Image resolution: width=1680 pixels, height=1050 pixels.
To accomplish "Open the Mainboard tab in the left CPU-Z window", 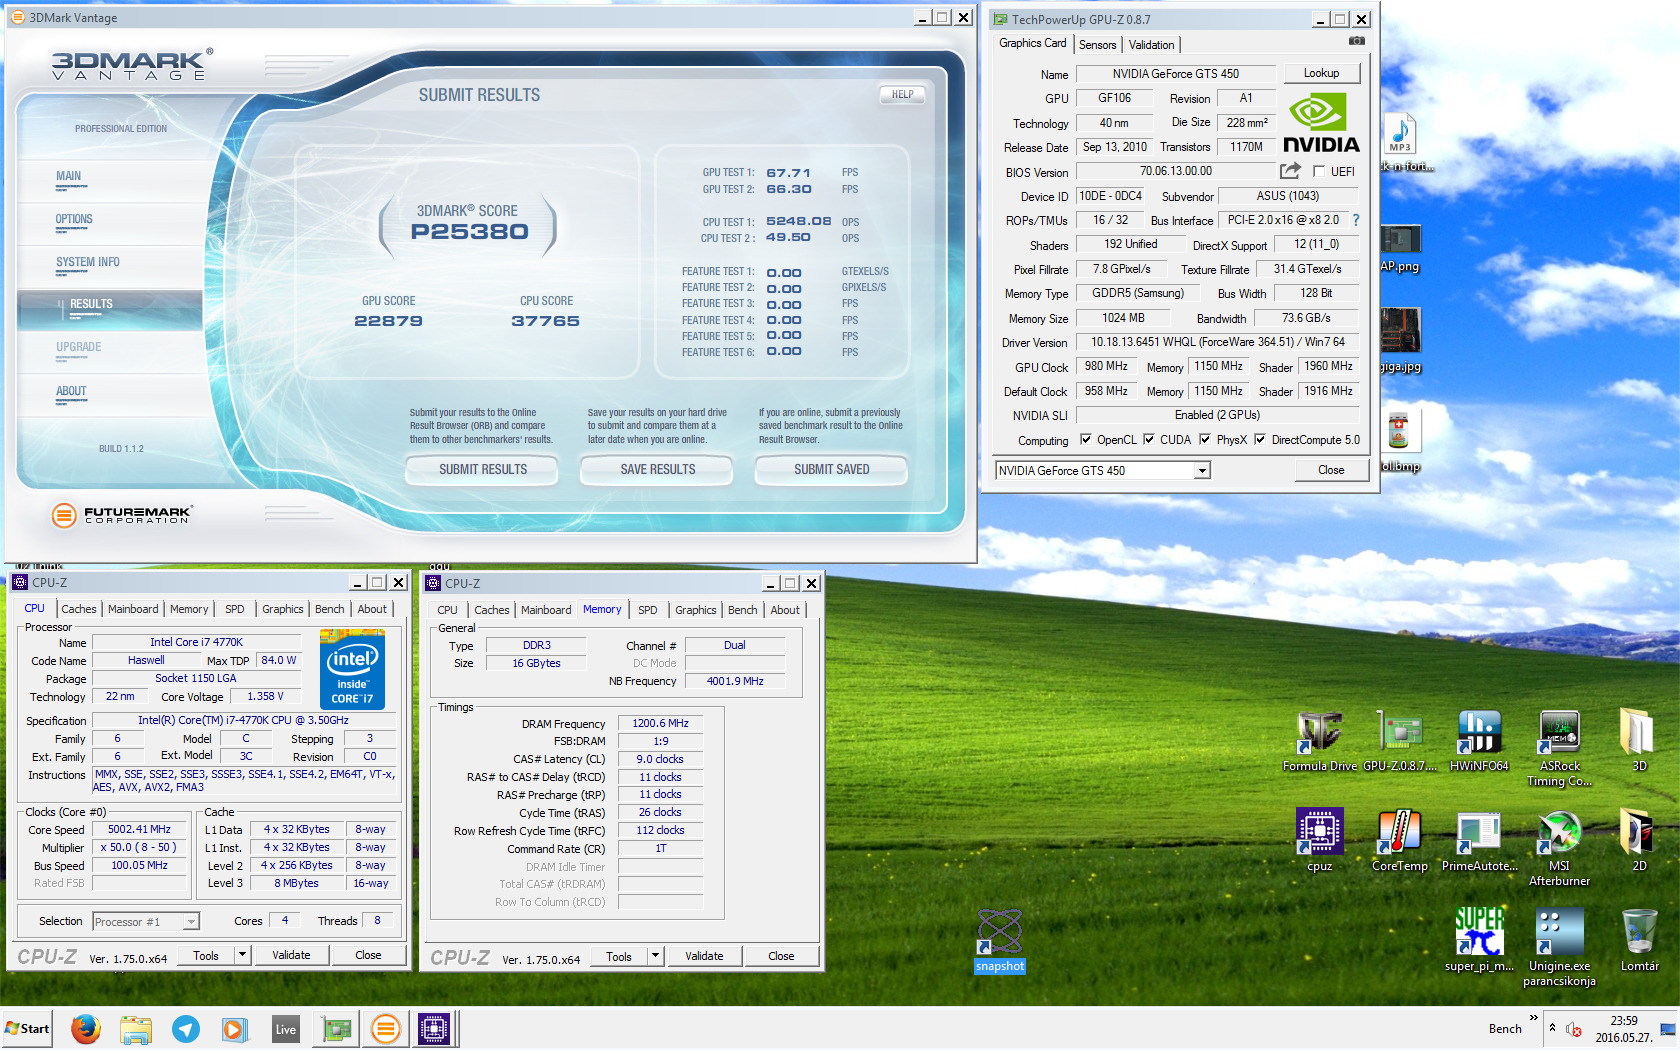I will tap(133, 609).
